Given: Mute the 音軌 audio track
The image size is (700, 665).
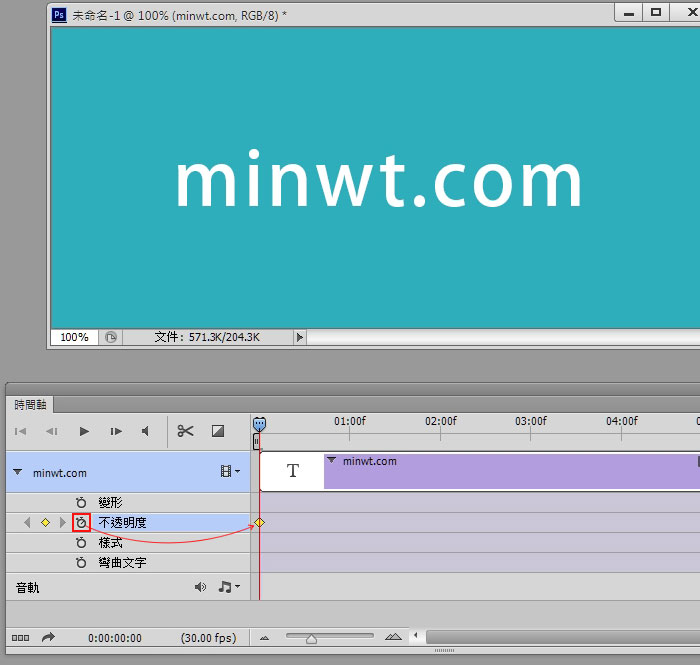Looking at the screenshot, I should pos(200,587).
